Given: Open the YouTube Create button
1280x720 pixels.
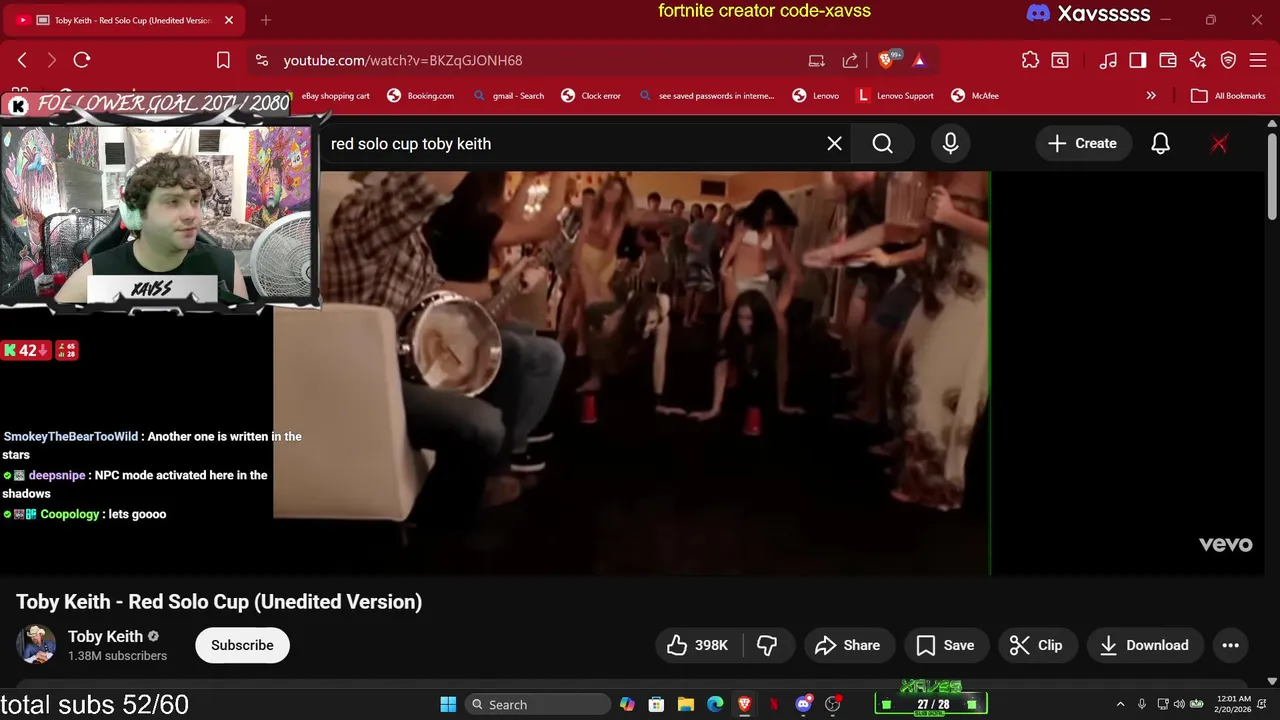Looking at the screenshot, I should coord(1082,144).
